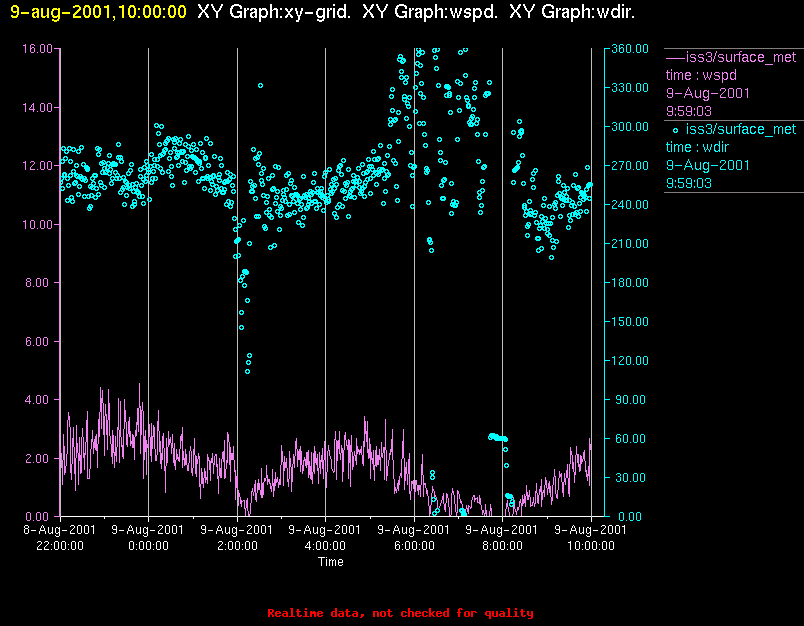Click right axis label 300.00
The width and height of the screenshot is (804, 626).
630,127
